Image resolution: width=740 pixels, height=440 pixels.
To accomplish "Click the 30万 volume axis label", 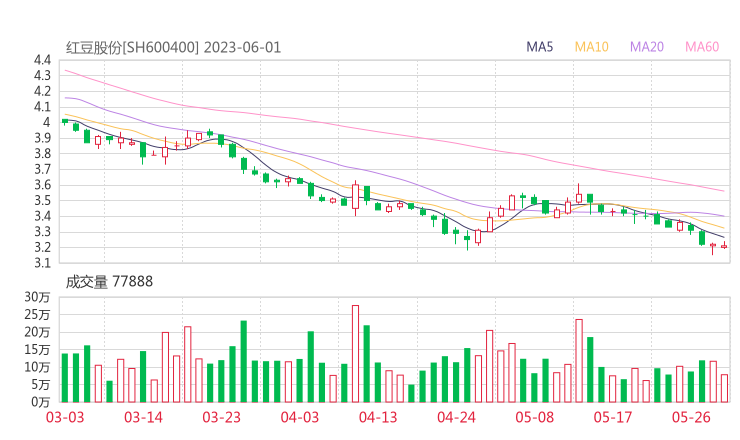I will (38, 298).
